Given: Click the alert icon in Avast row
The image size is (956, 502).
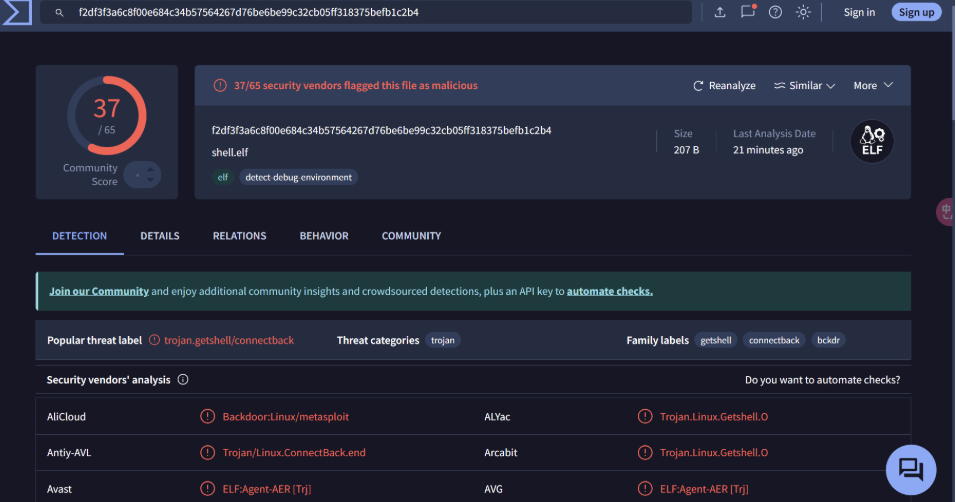Looking at the screenshot, I should (207, 489).
